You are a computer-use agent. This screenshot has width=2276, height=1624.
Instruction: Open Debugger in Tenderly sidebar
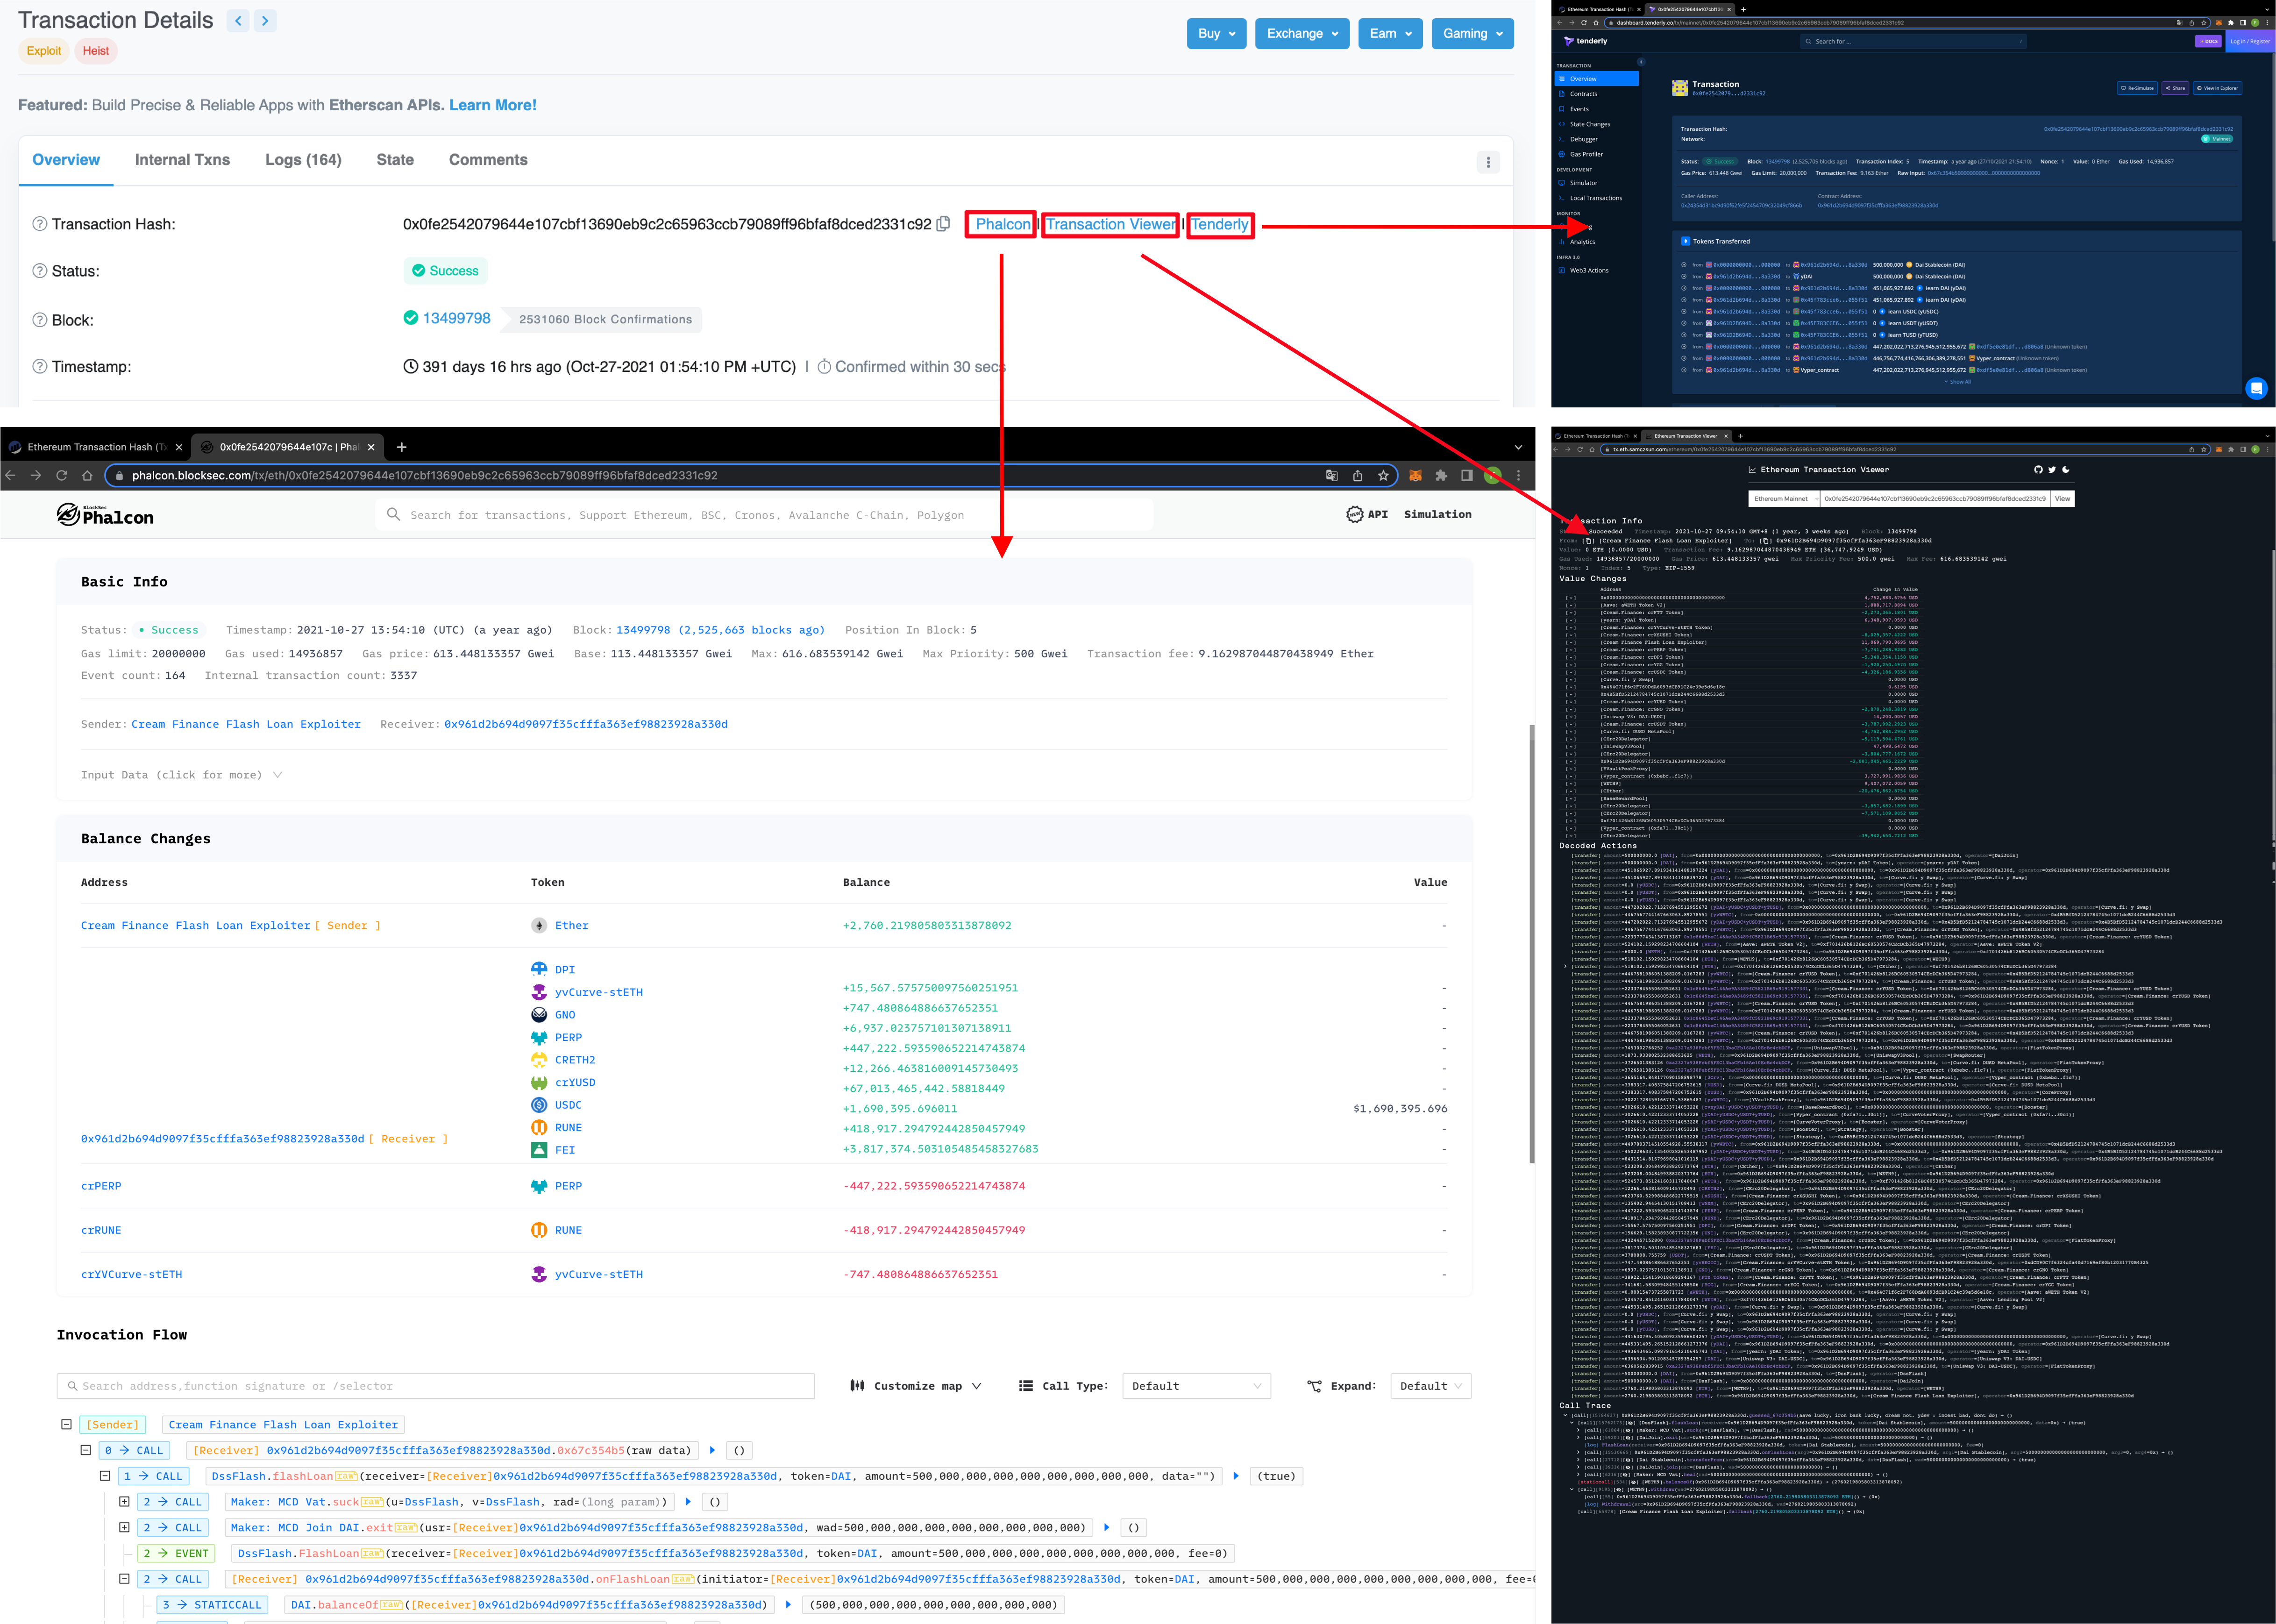tap(1583, 139)
